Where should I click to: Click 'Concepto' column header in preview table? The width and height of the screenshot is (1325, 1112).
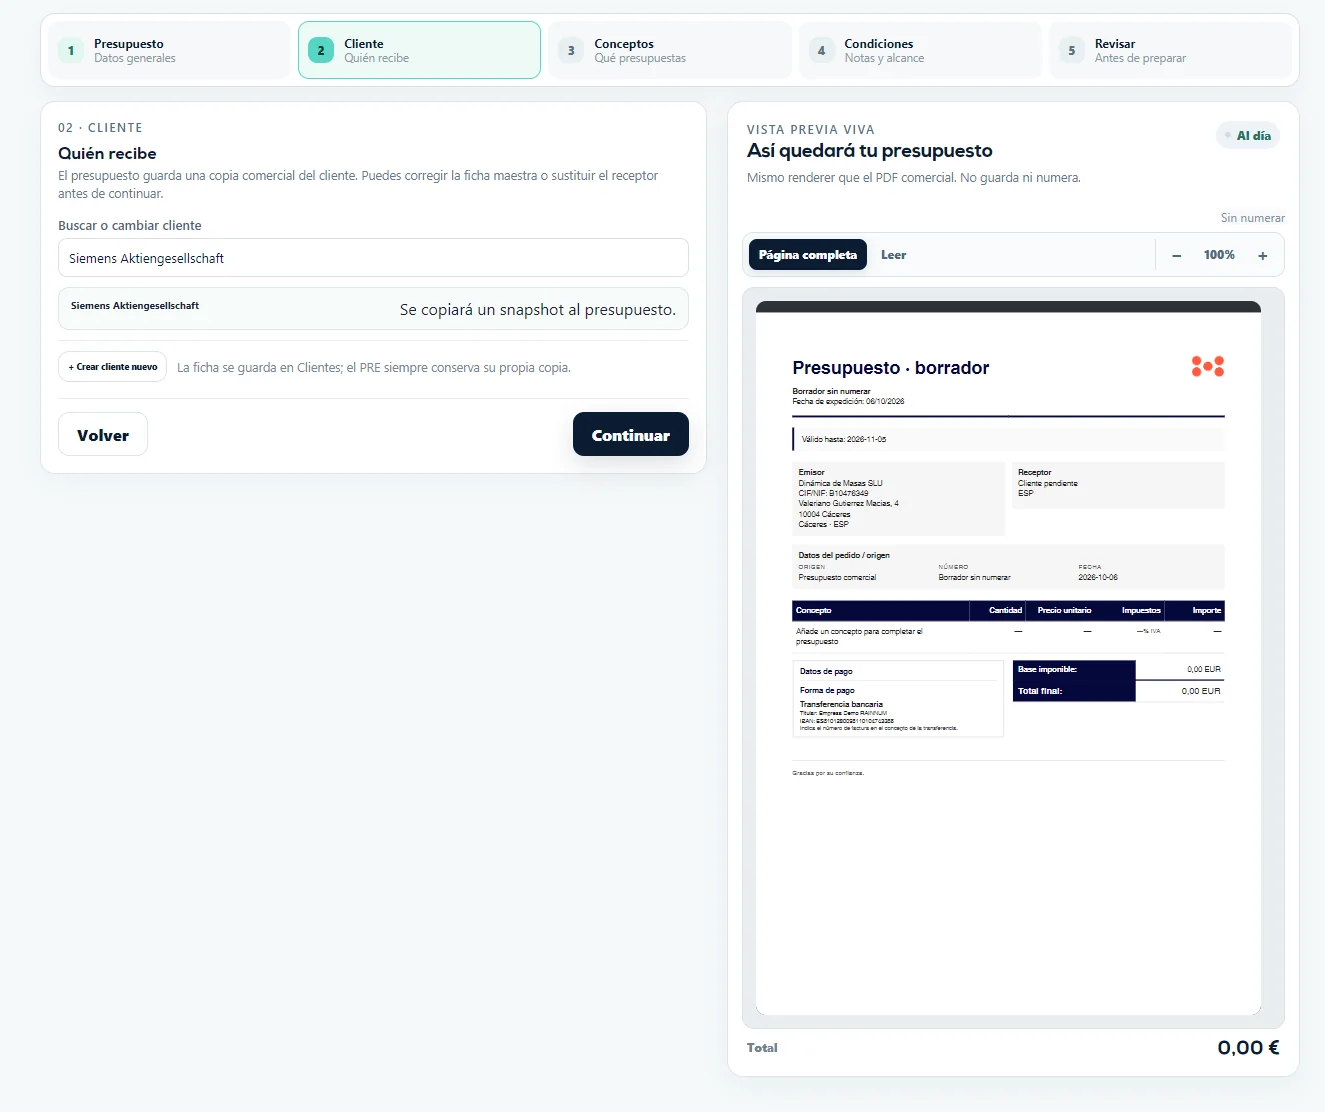814,610
